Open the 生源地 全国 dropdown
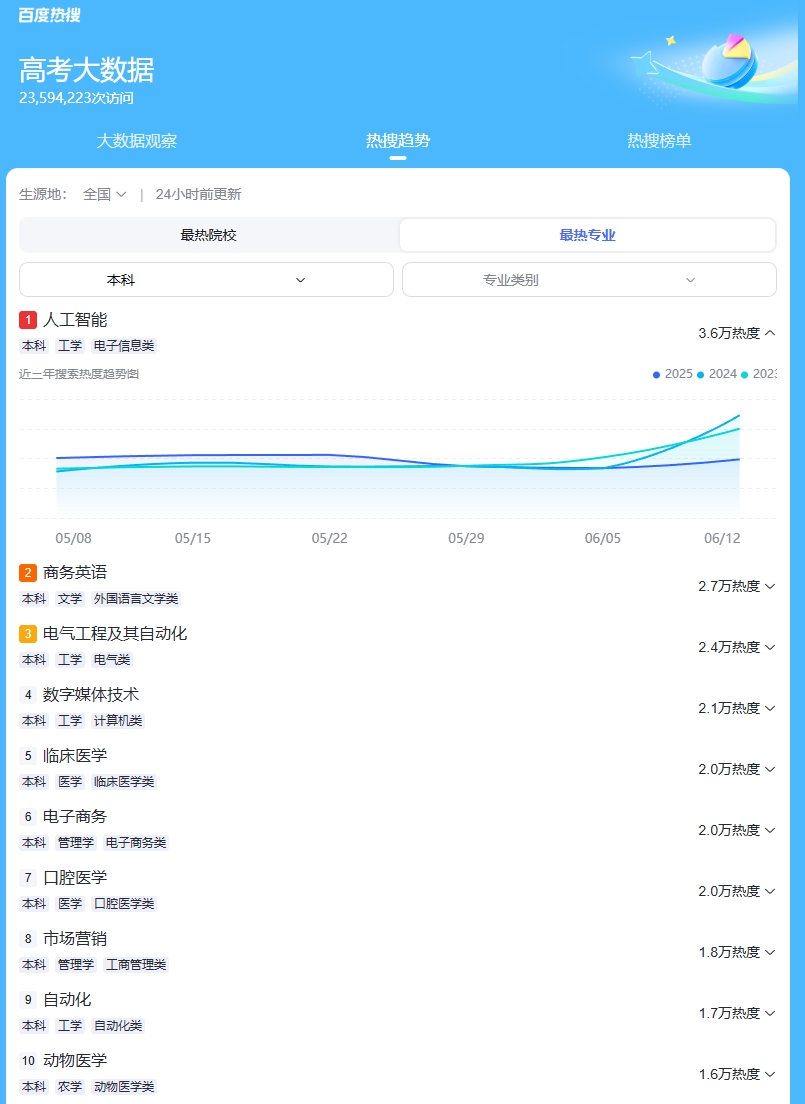This screenshot has width=805, height=1104. (103, 195)
